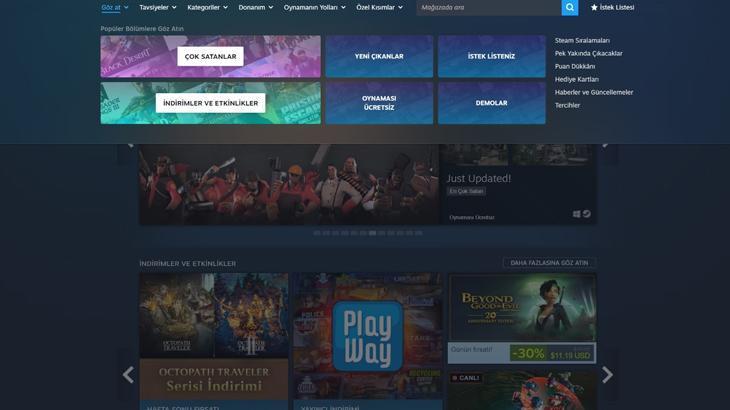This screenshot has width=730, height=410.
Task: Expand the Göz at dropdown menu
Action: (114, 7)
